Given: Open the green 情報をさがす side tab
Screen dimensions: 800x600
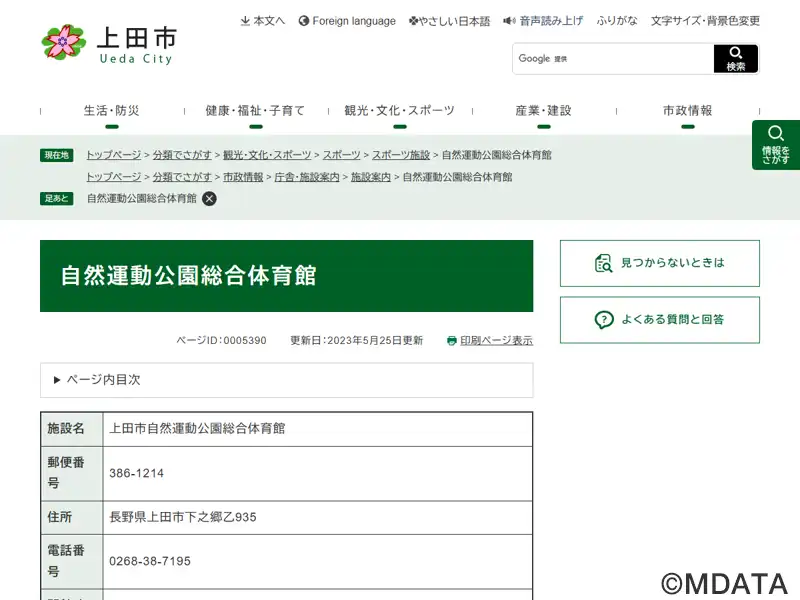Looking at the screenshot, I should click(775, 145).
